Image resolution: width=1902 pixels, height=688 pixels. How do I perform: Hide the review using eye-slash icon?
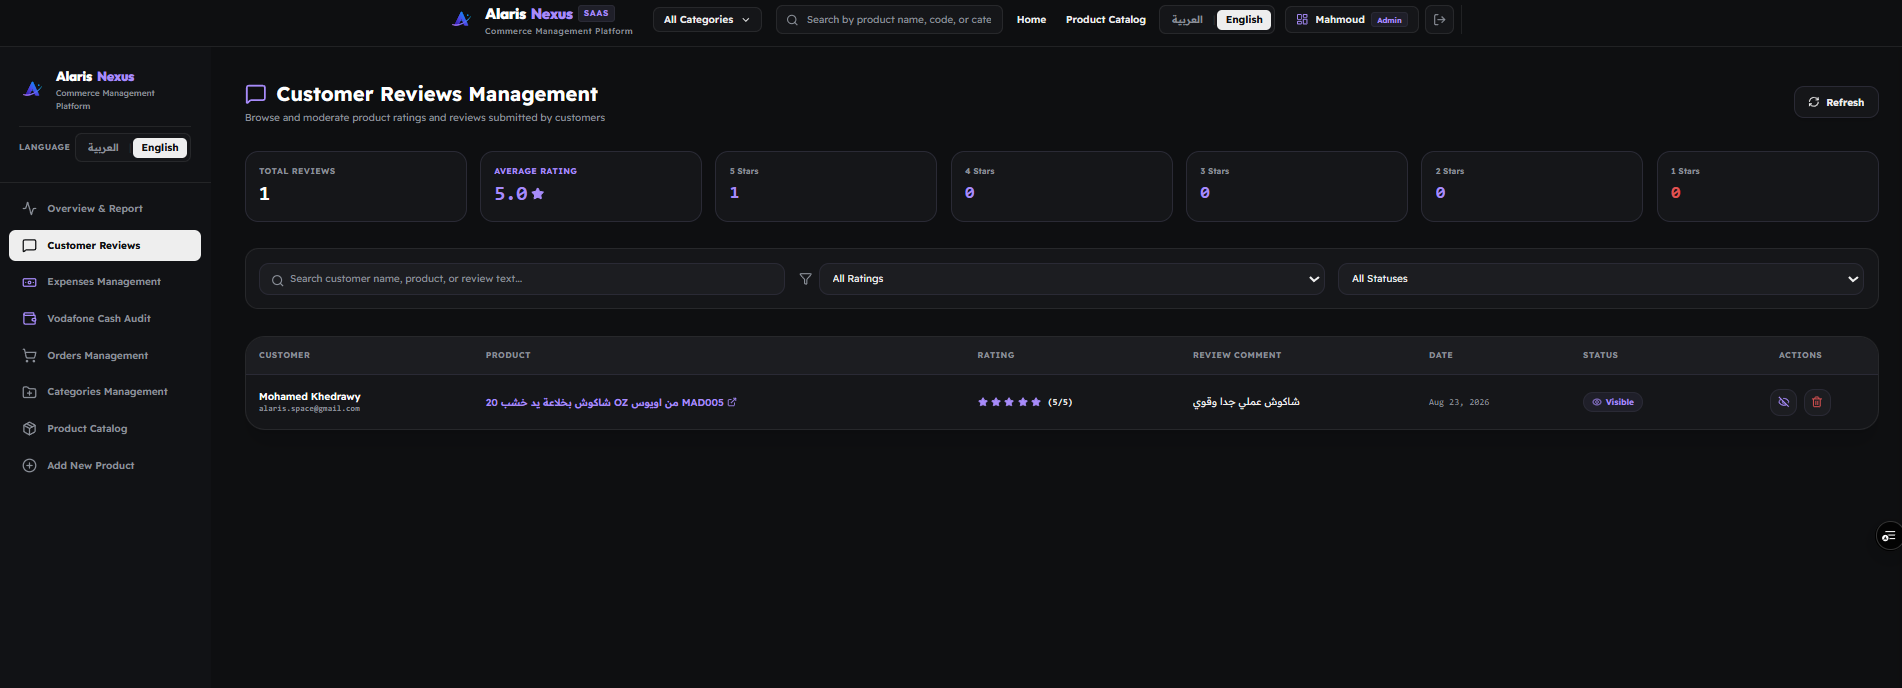(1783, 402)
